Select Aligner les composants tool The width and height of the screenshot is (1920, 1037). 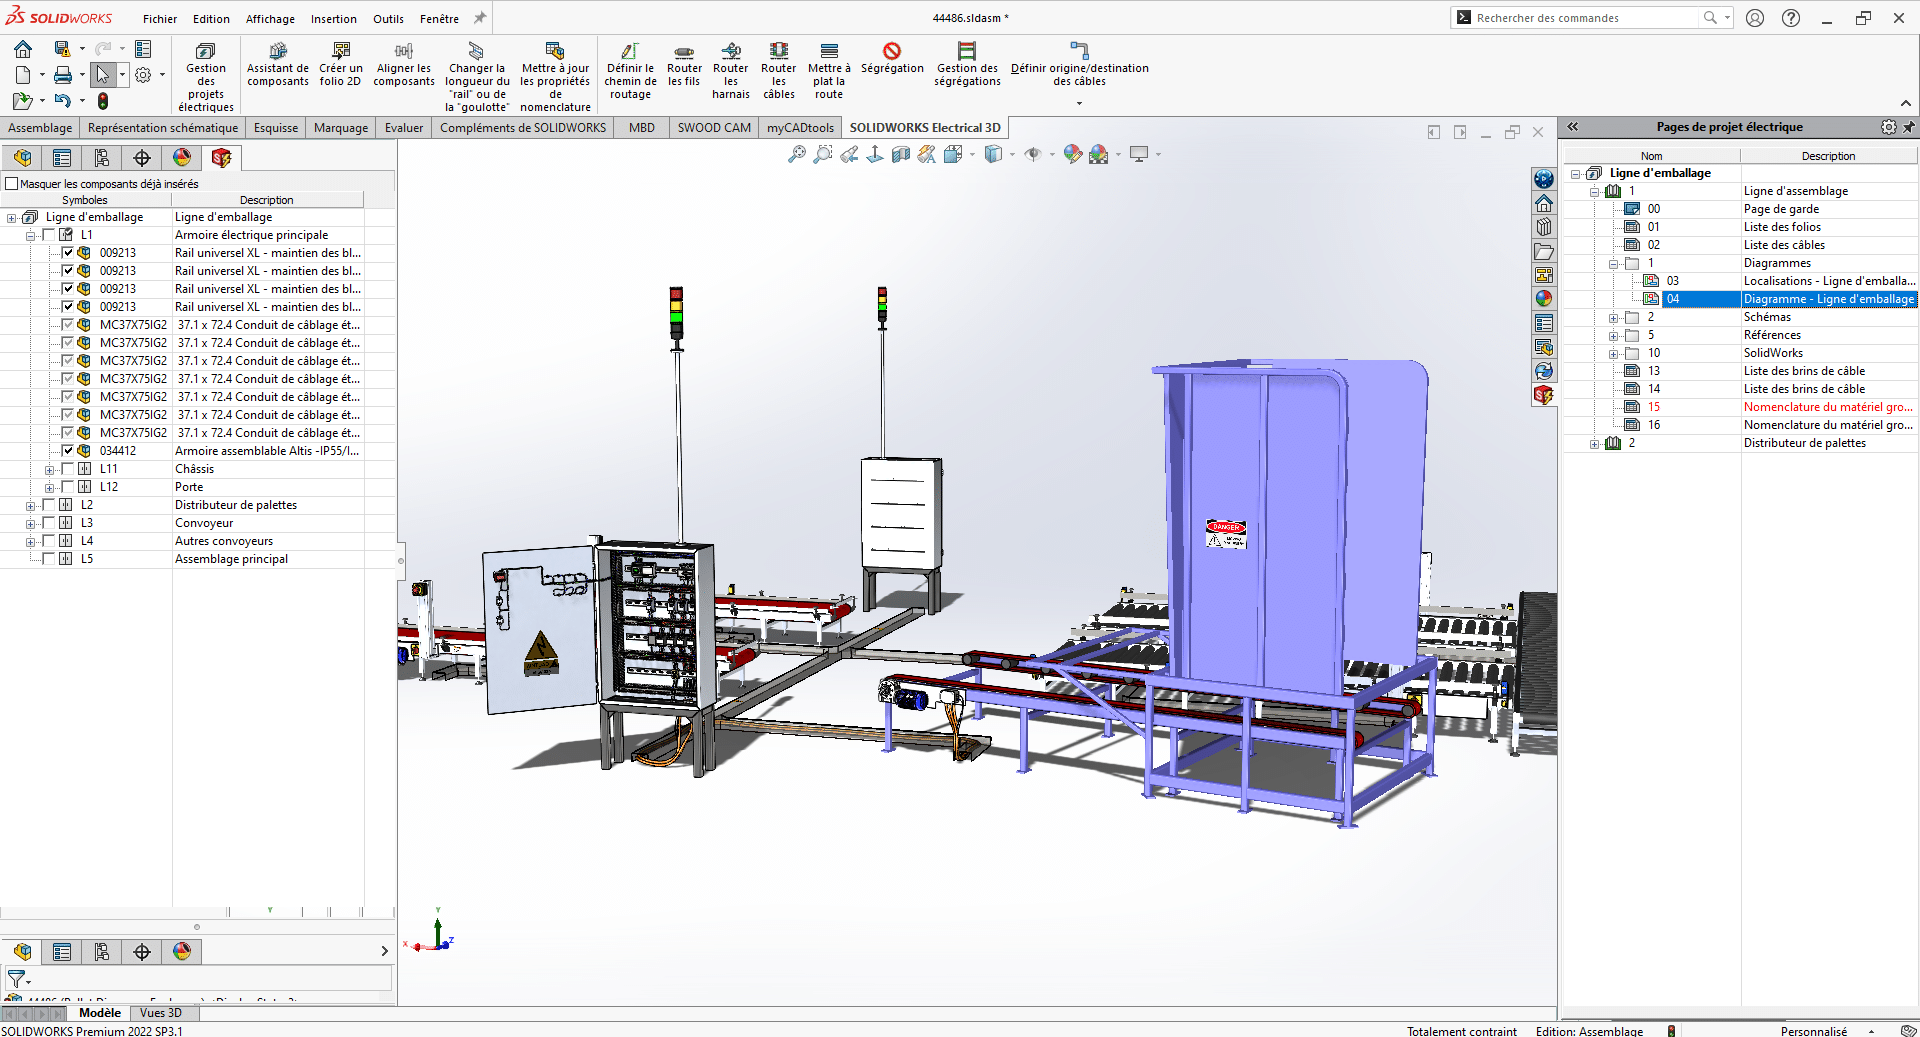404,64
